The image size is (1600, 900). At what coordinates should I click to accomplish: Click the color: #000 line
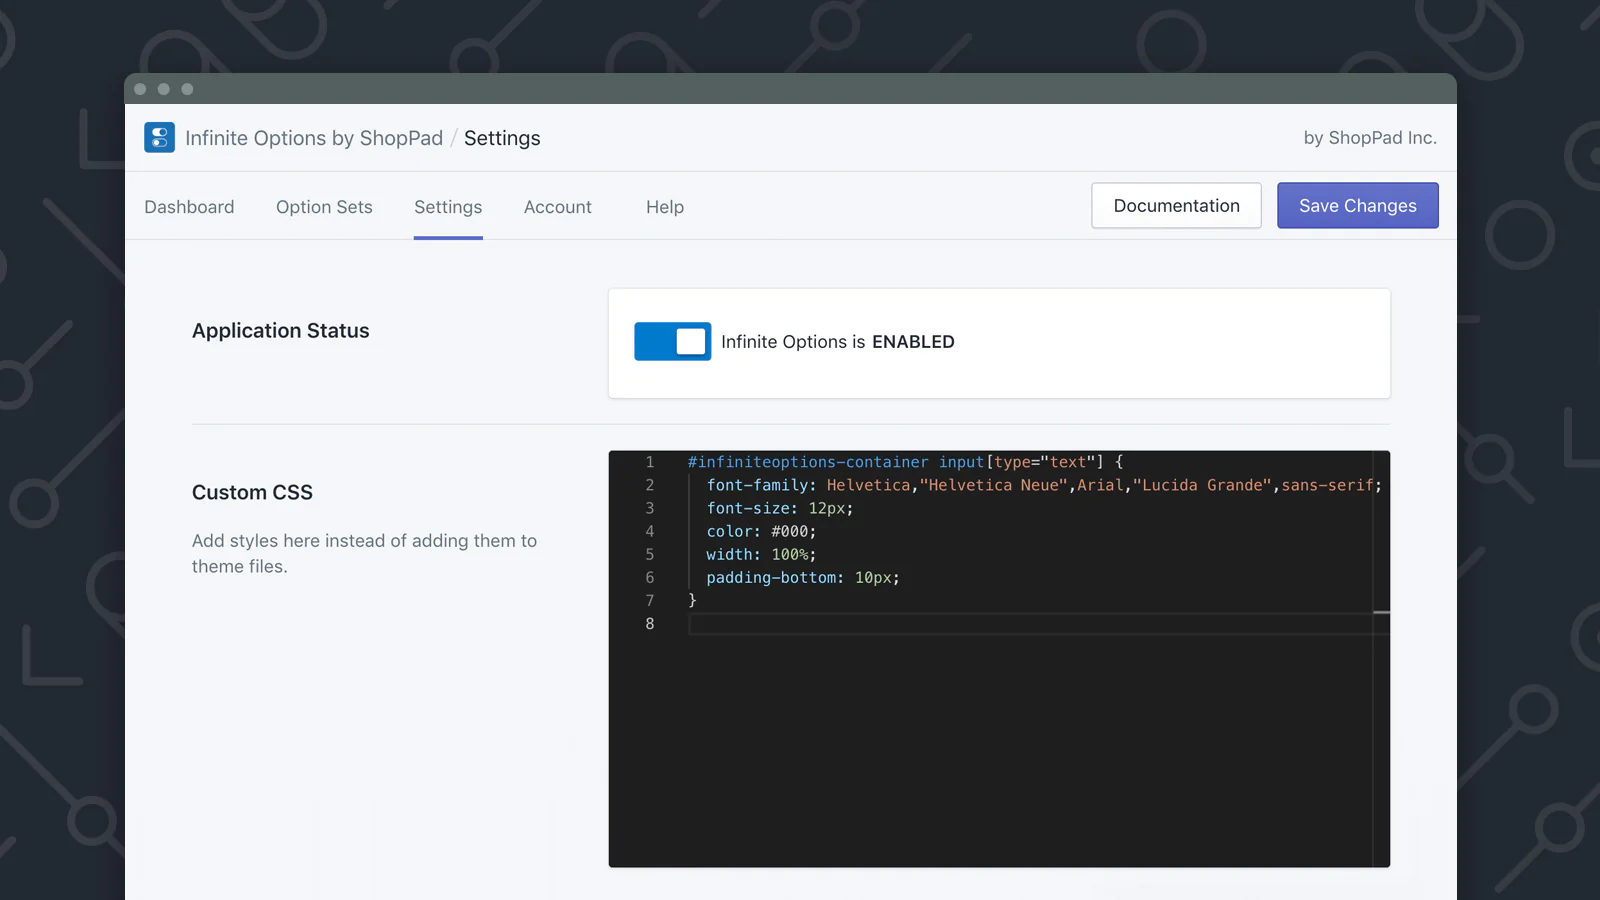point(761,531)
